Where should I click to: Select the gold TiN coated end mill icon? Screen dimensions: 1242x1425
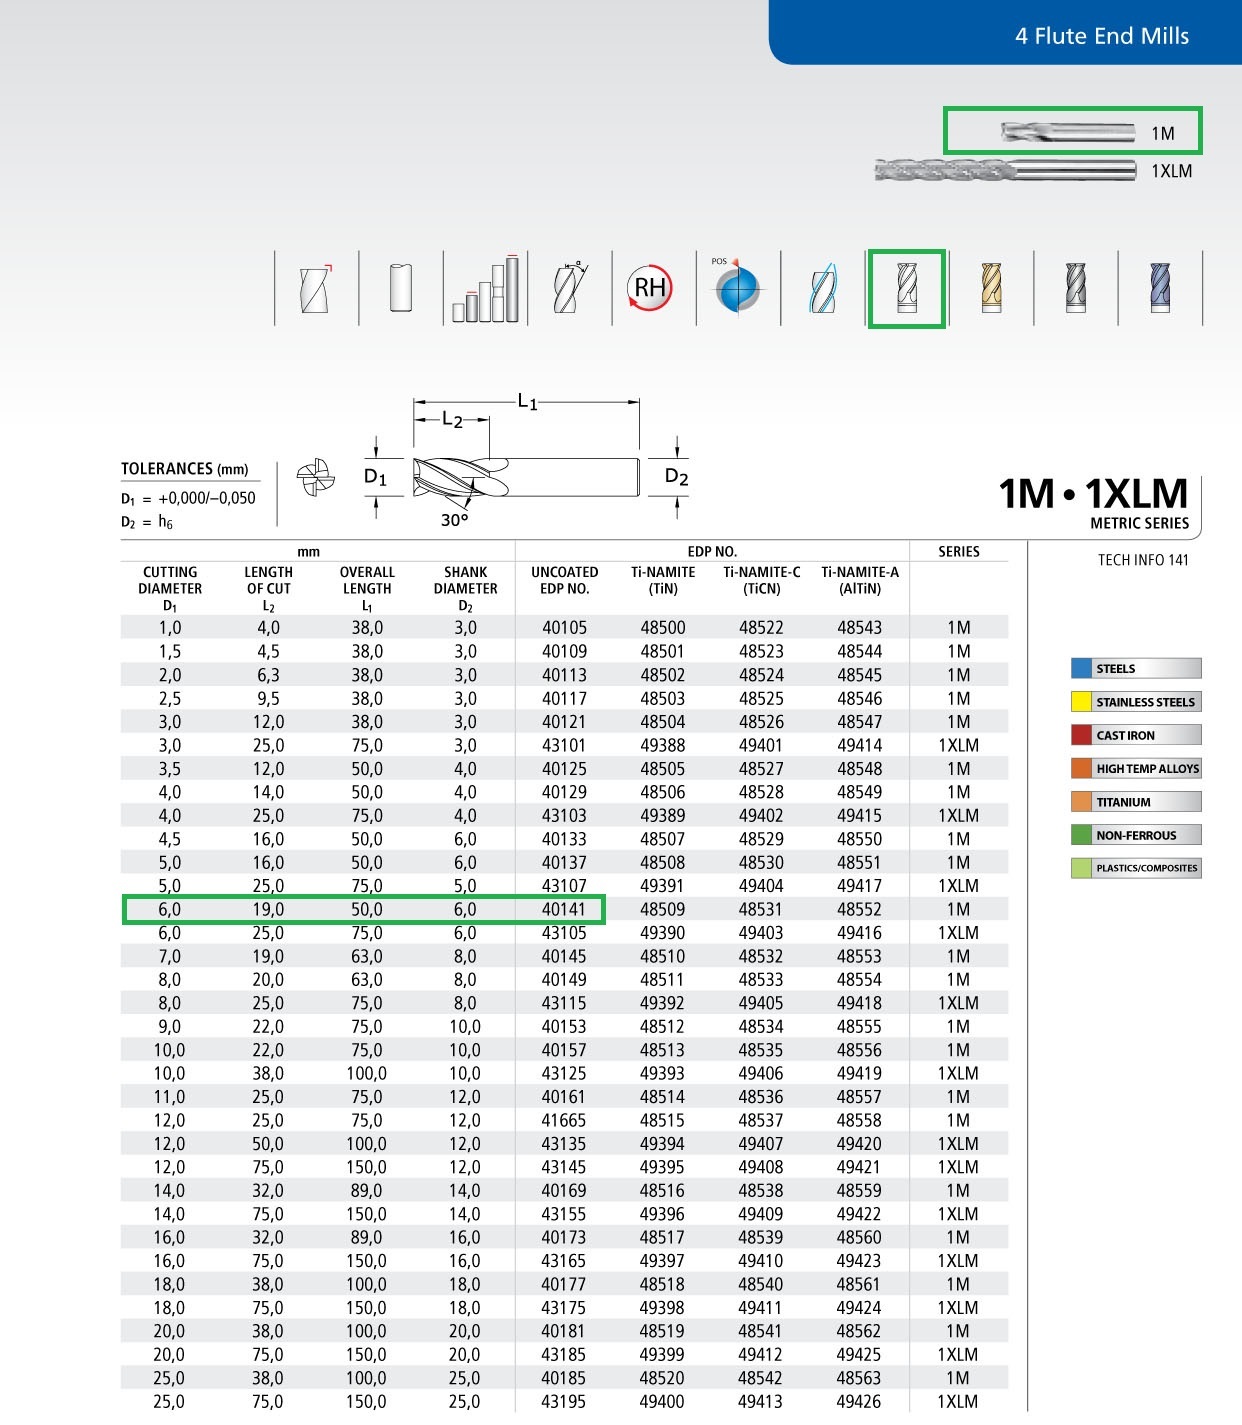pyautogui.click(x=991, y=288)
